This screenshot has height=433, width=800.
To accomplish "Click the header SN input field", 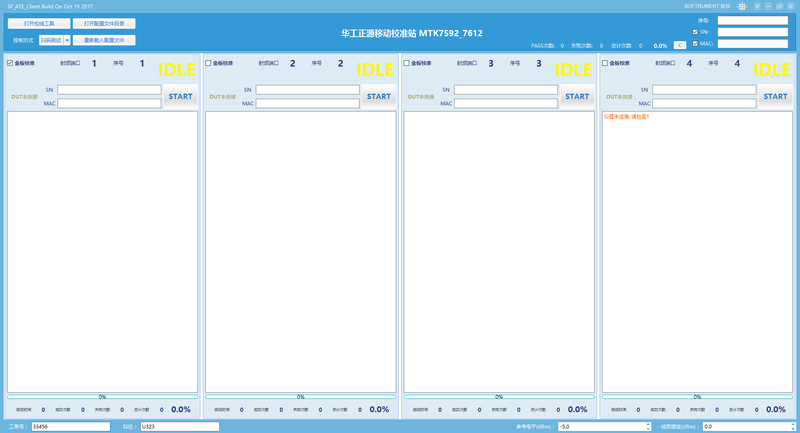I will pyautogui.click(x=753, y=32).
